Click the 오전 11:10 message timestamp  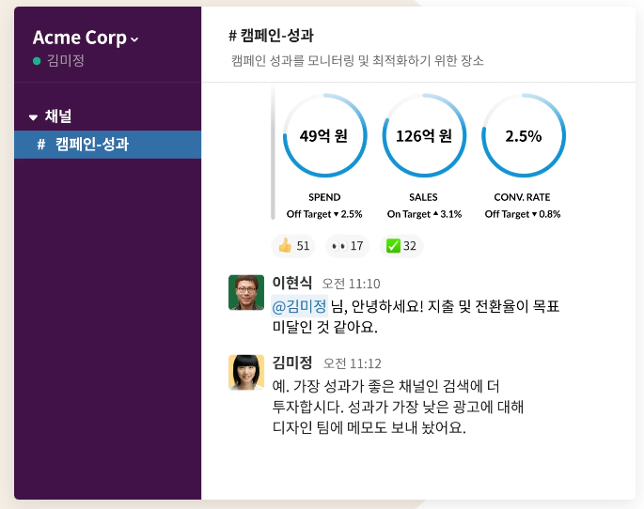click(x=351, y=284)
